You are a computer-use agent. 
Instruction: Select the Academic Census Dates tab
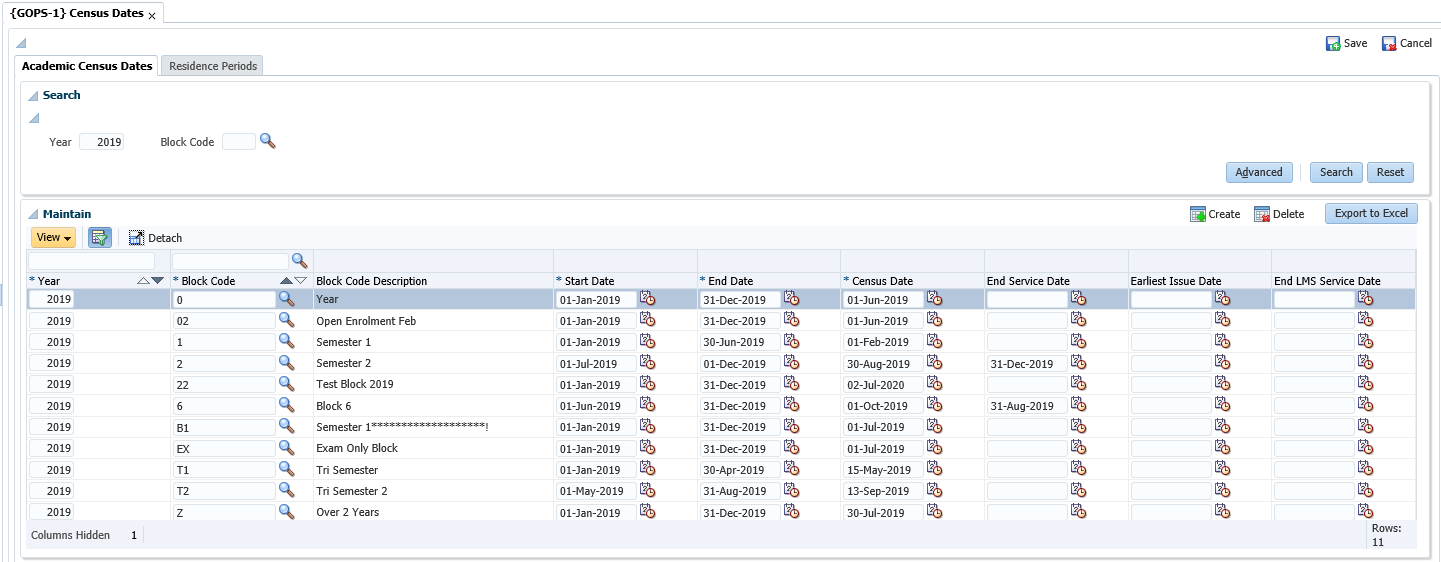pyautogui.click(x=87, y=66)
